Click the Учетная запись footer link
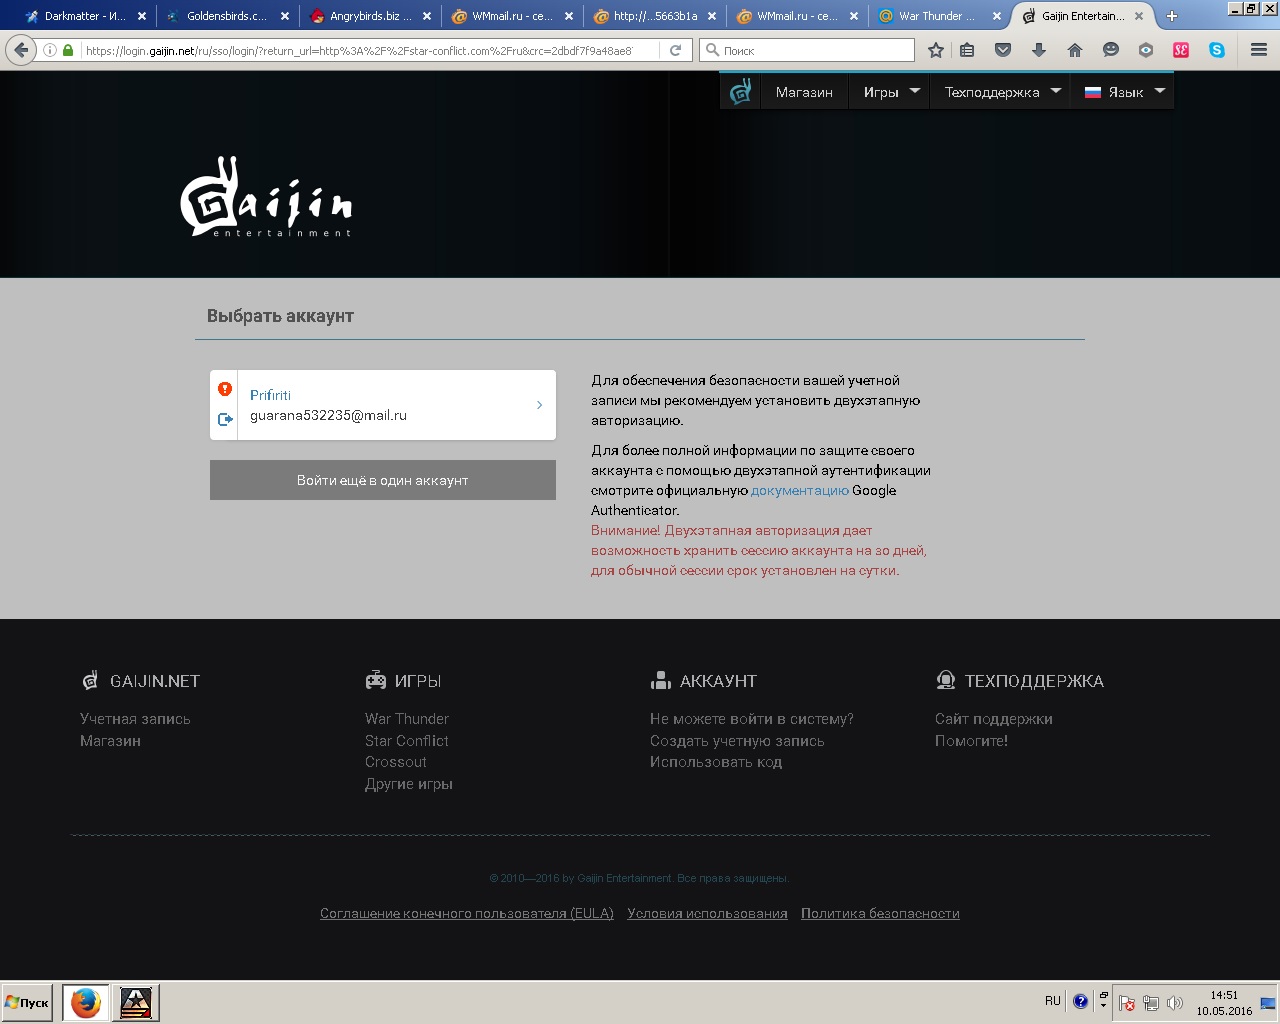Screen dimensions: 1280x1024 135,719
